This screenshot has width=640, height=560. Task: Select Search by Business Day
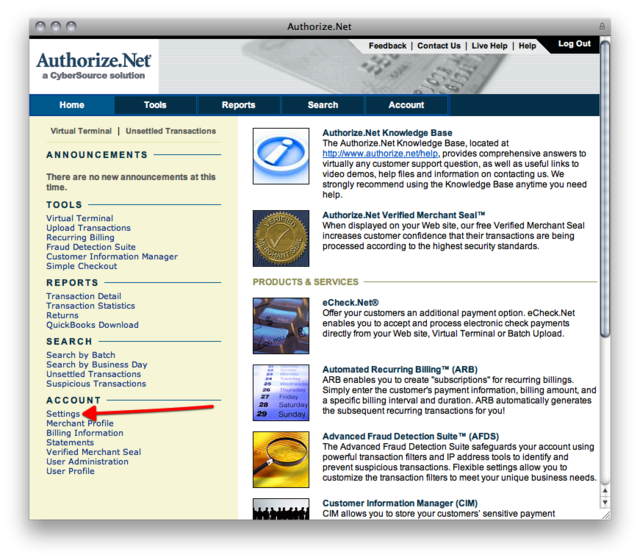click(97, 364)
